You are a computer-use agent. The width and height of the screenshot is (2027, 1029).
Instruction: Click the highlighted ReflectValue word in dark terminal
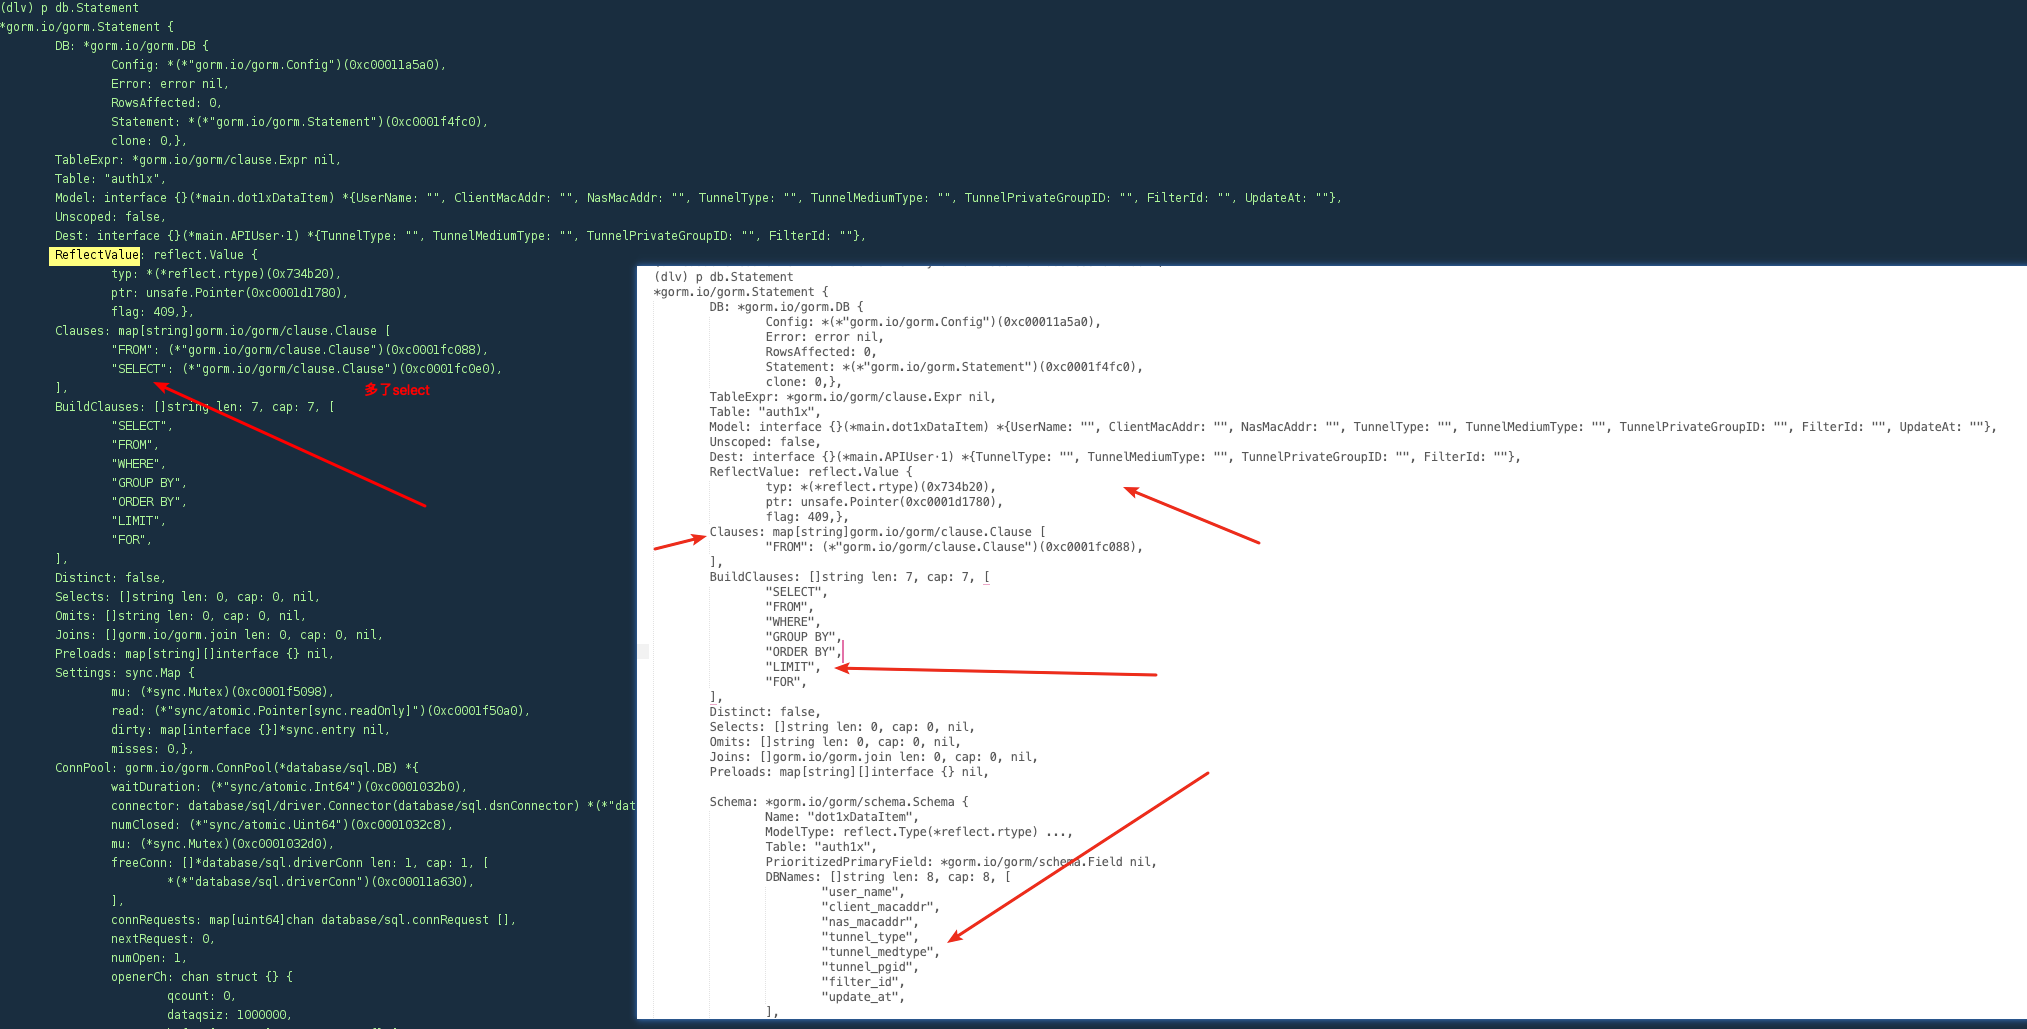coord(97,255)
